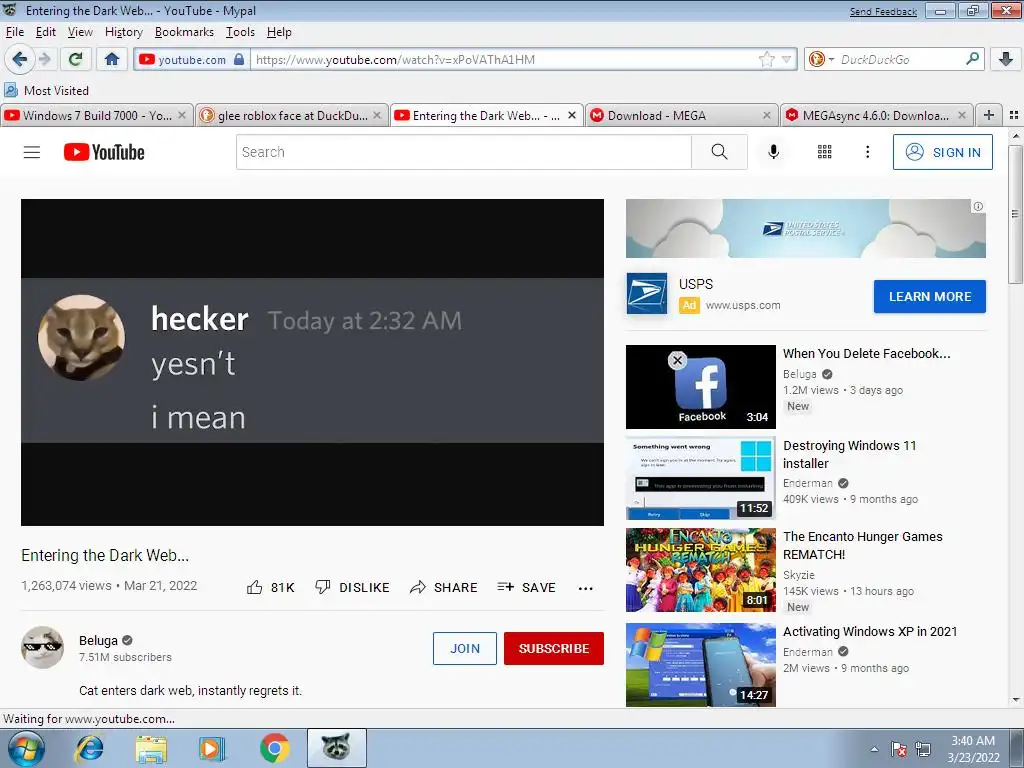Click the page vertical scrollbar
This screenshot has height=768, width=1024.
click(1015, 216)
